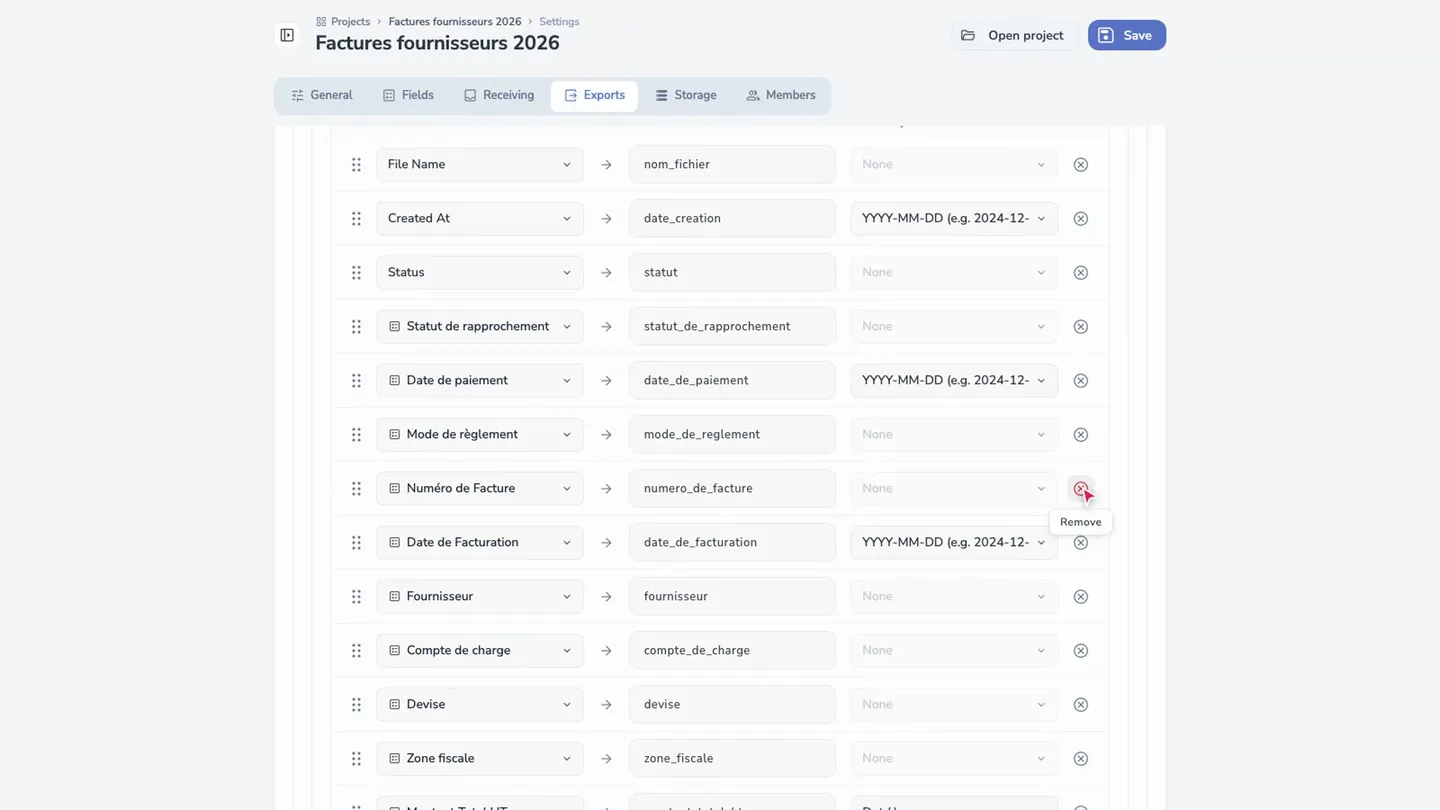Click the drag handle for Devise row
Viewport: 1440px width, 810px height.
(356, 704)
